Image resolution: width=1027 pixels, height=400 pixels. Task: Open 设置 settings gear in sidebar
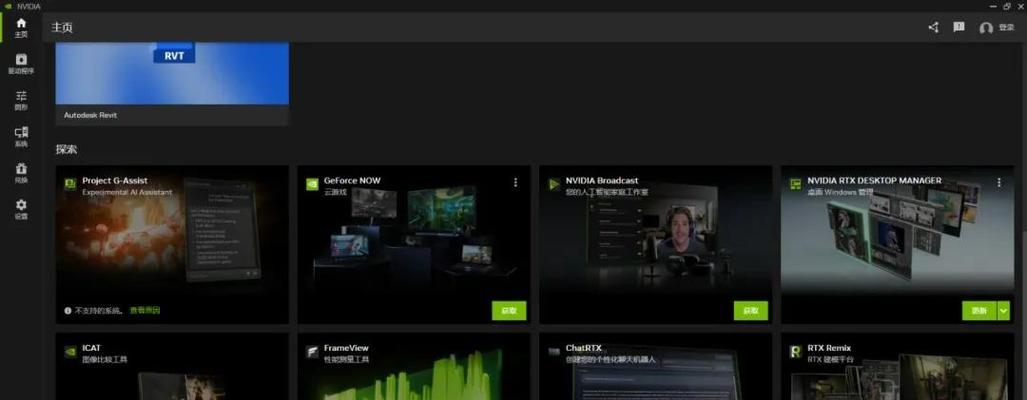click(x=21, y=209)
